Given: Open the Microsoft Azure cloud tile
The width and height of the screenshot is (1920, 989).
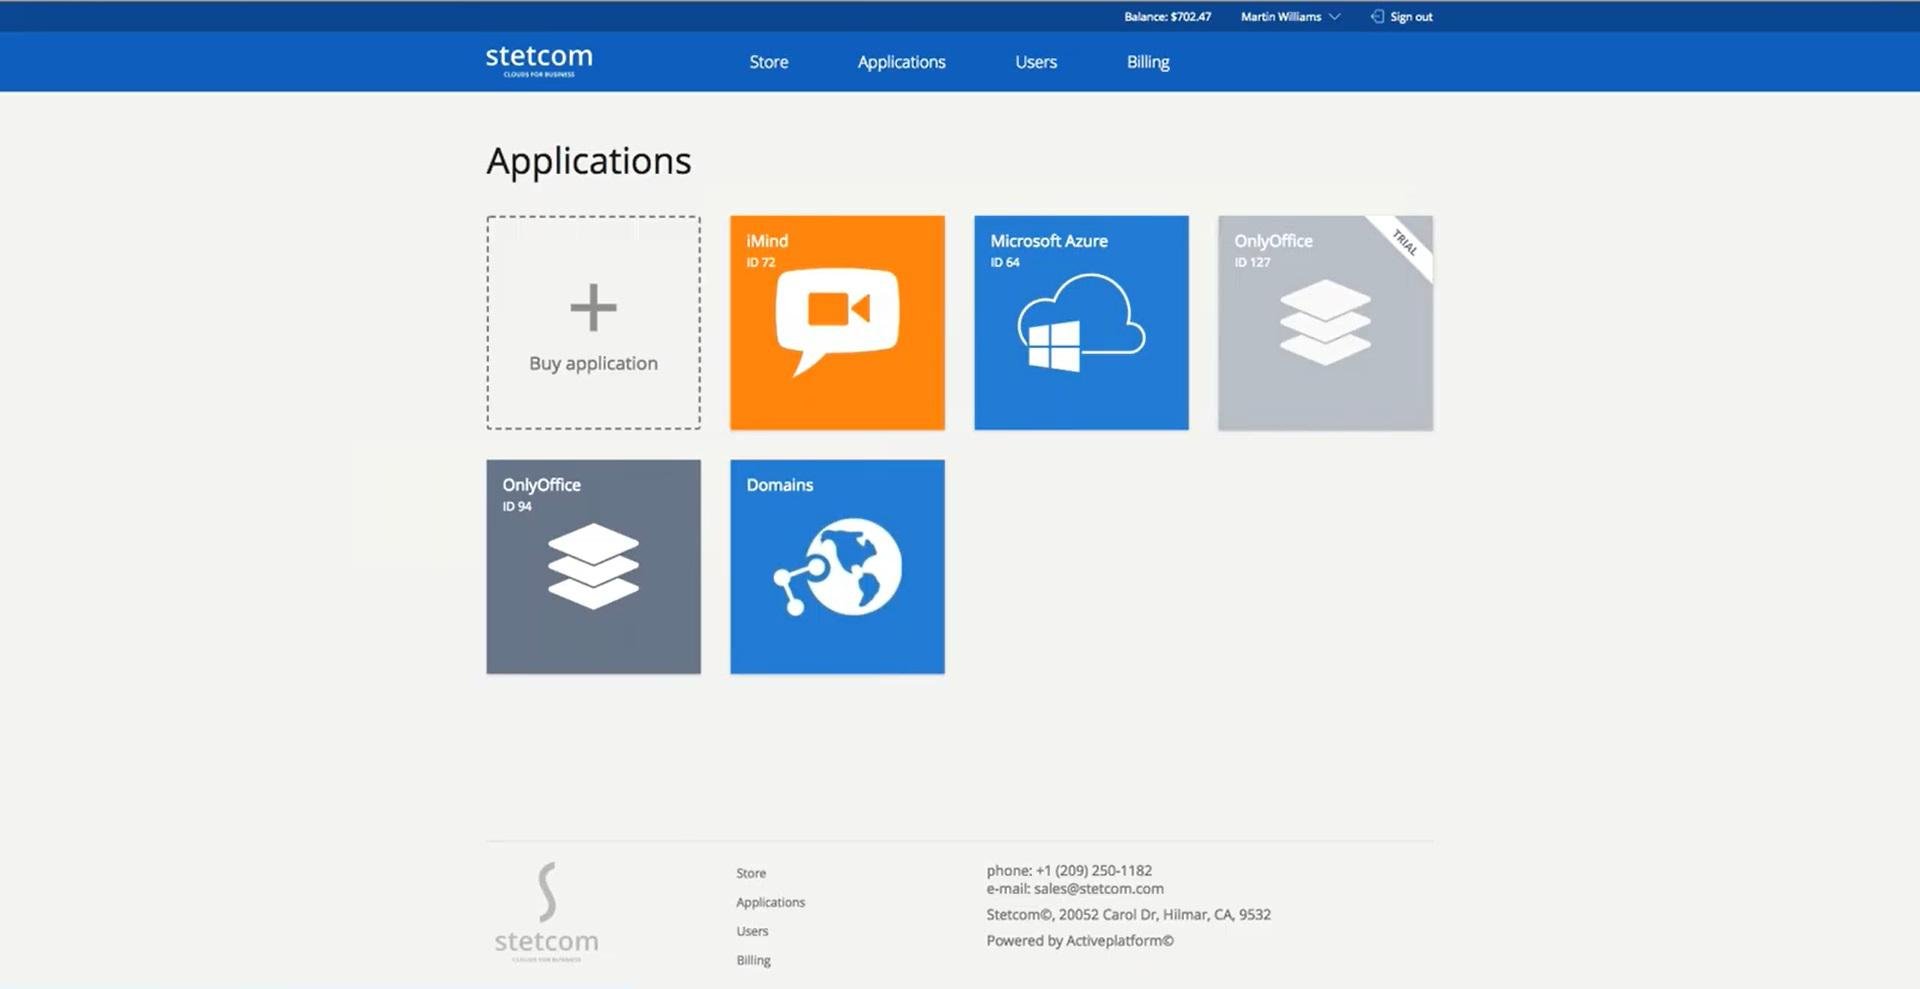Looking at the screenshot, I should [1081, 323].
